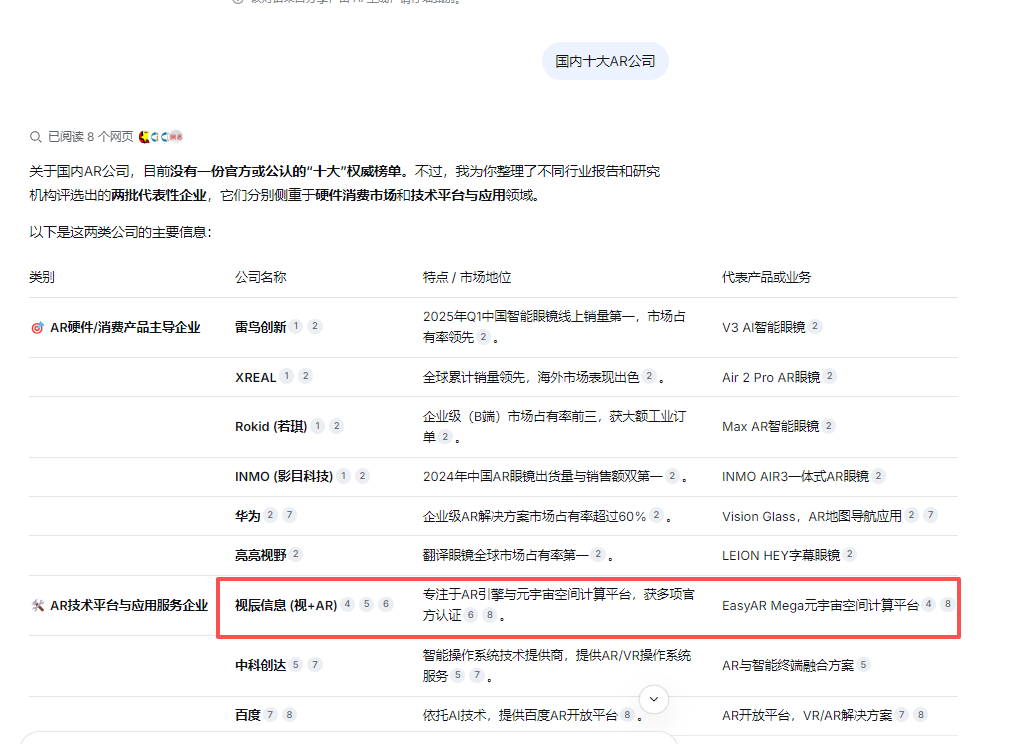Open citation 6 after 方认证
1033x744 pixels.
coord(470,614)
